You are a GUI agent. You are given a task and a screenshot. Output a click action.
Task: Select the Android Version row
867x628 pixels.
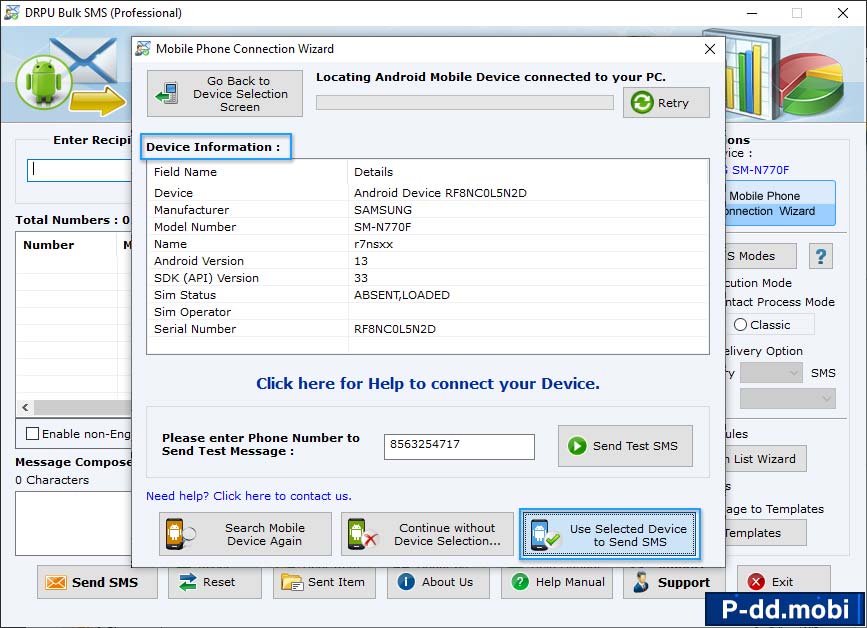pyautogui.click(x=428, y=261)
